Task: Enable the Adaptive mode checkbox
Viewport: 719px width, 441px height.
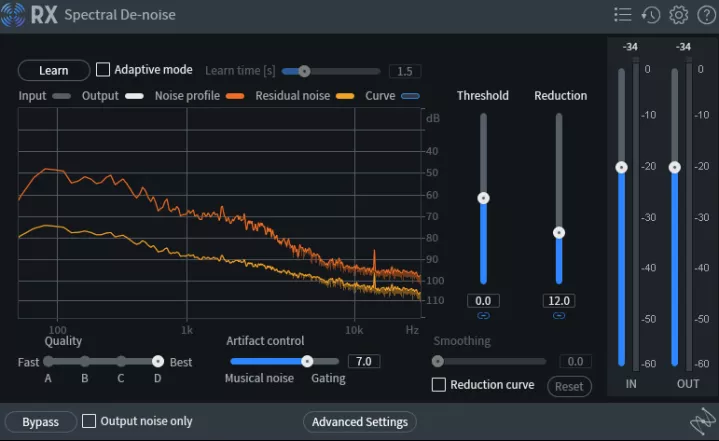Action: click(x=103, y=70)
